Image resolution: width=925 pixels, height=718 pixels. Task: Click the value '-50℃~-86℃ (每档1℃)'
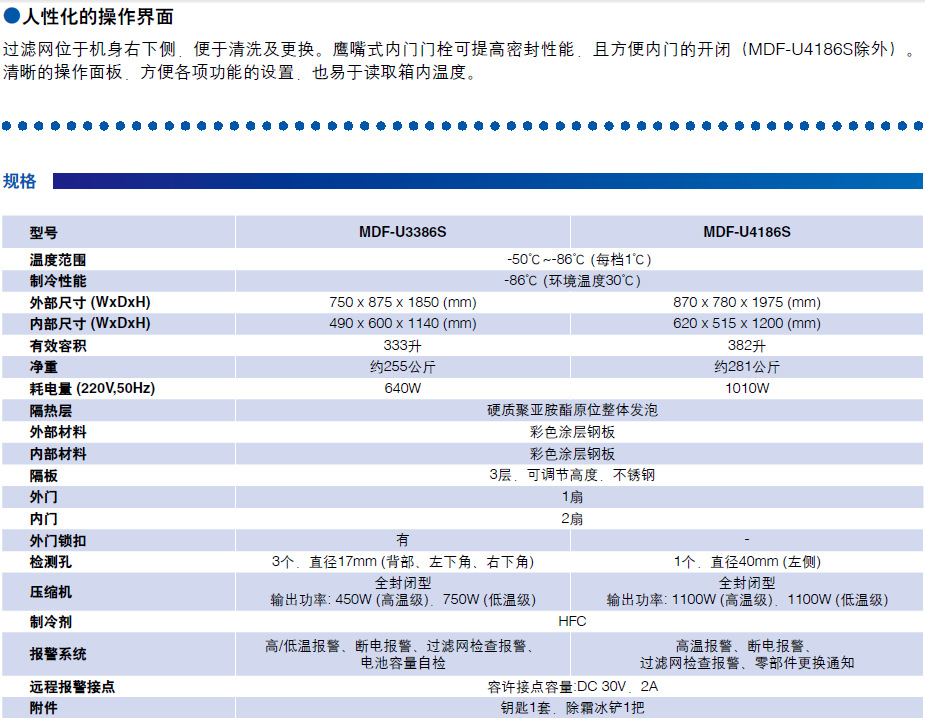click(x=579, y=260)
